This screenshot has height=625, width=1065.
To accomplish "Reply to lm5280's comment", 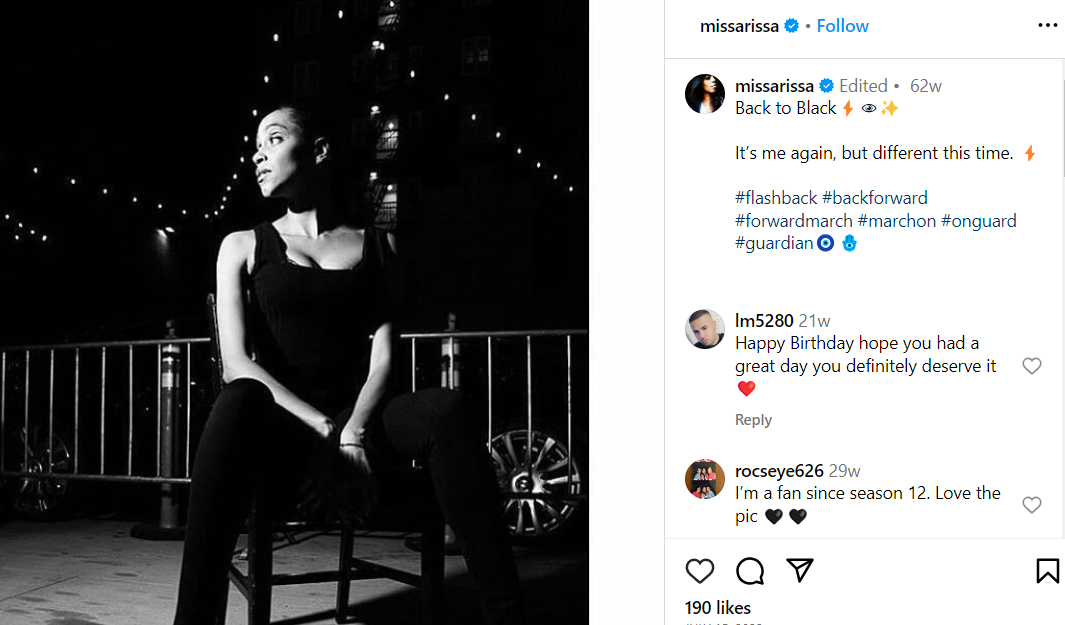I will click(x=753, y=420).
